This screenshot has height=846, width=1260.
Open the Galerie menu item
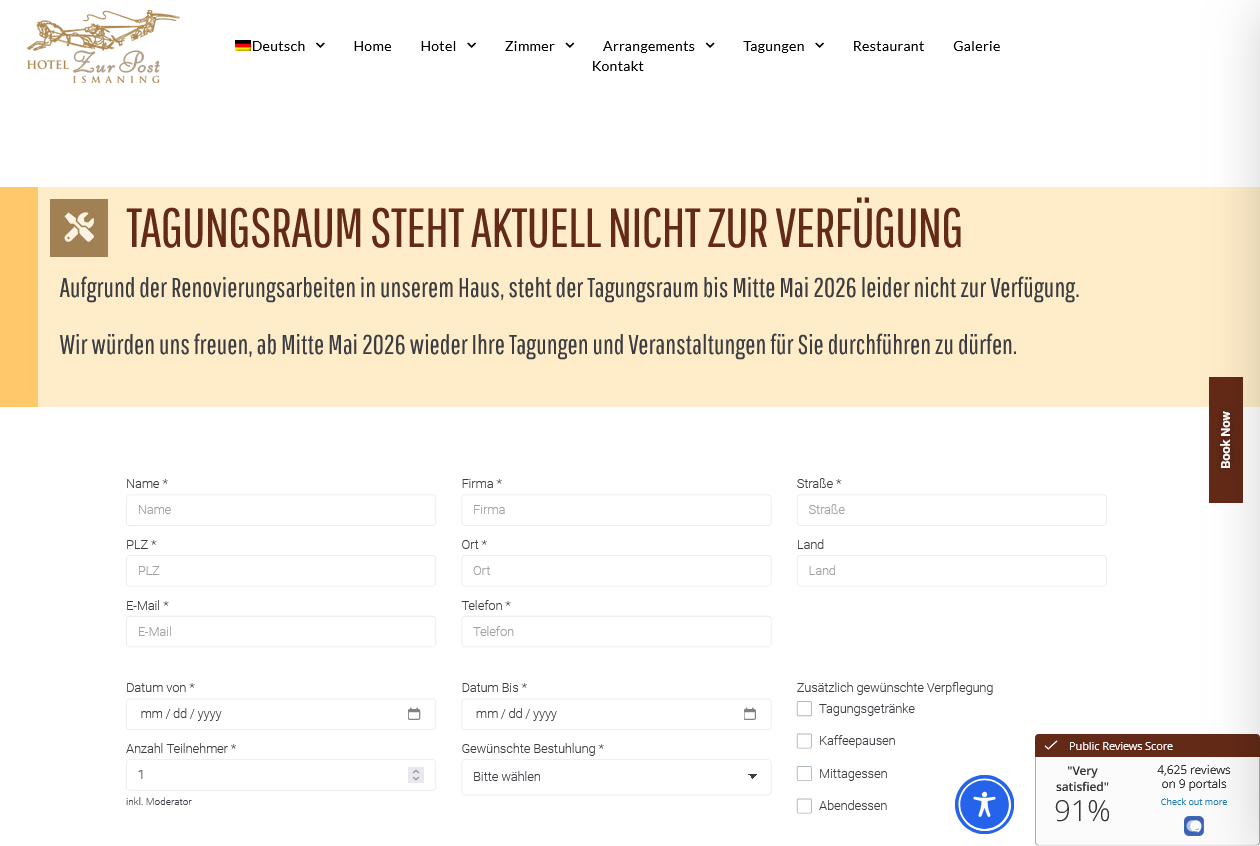(x=976, y=46)
